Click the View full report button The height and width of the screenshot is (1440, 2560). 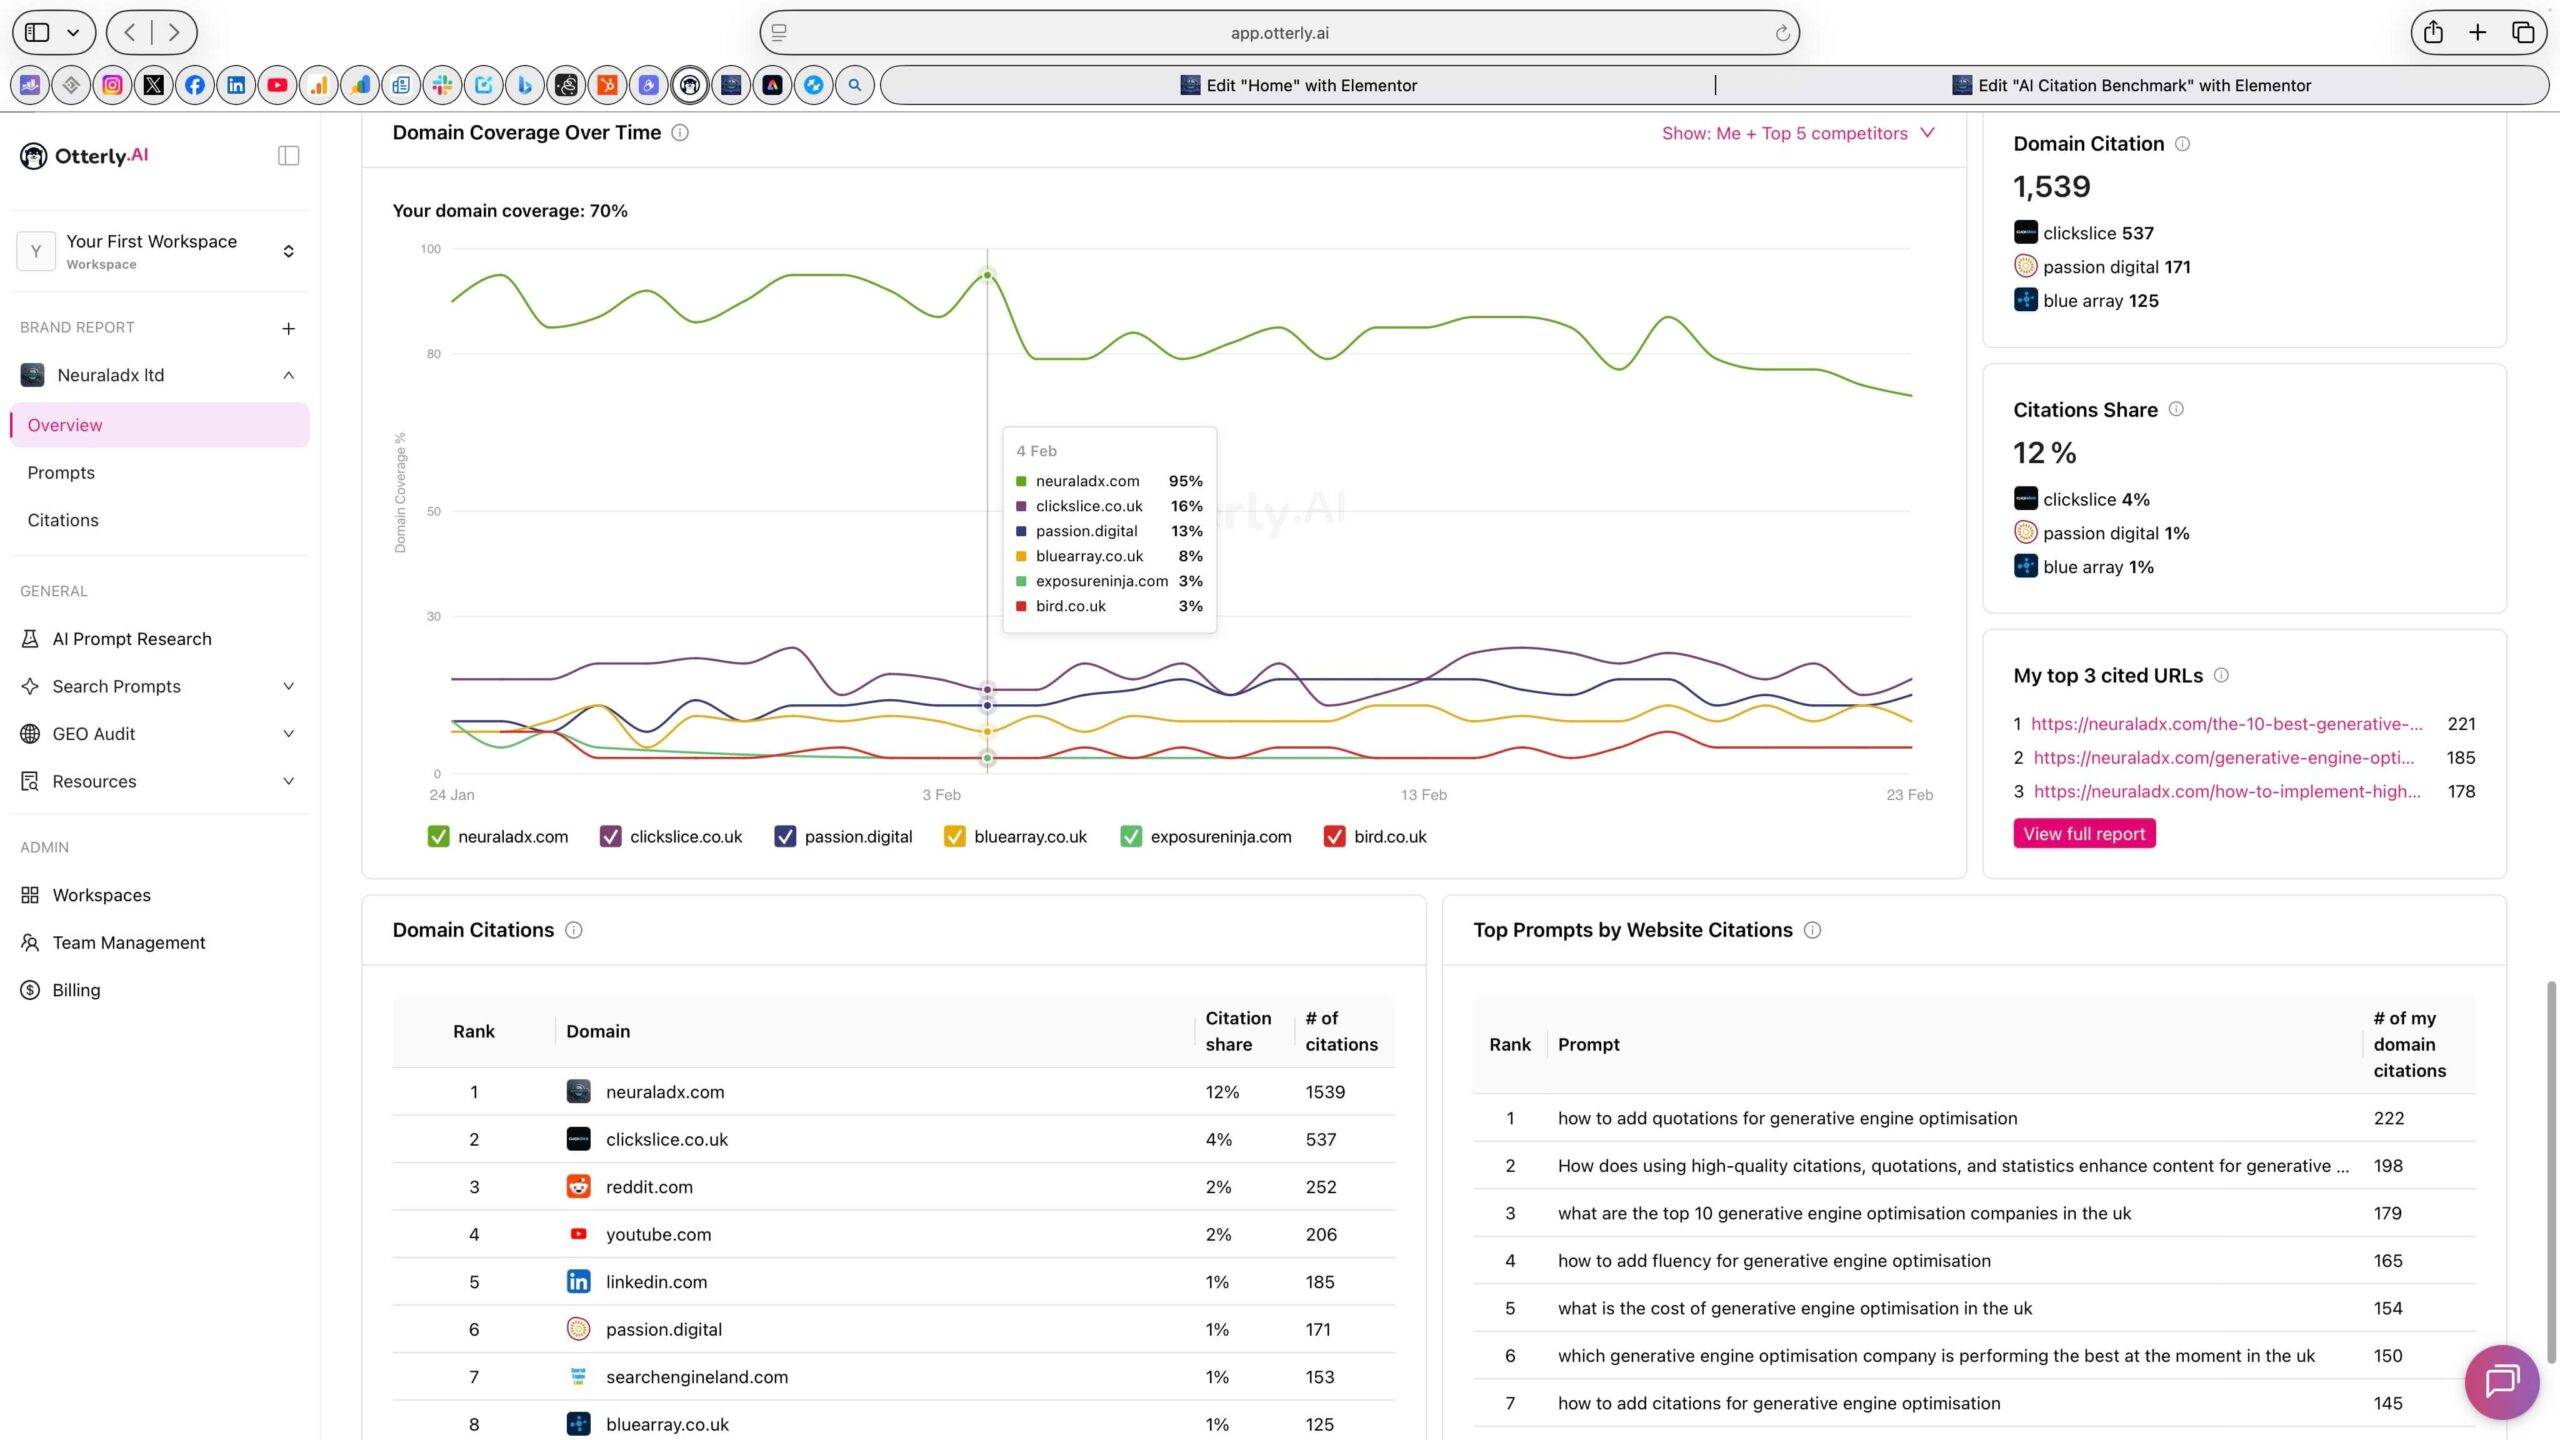coord(2083,833)
